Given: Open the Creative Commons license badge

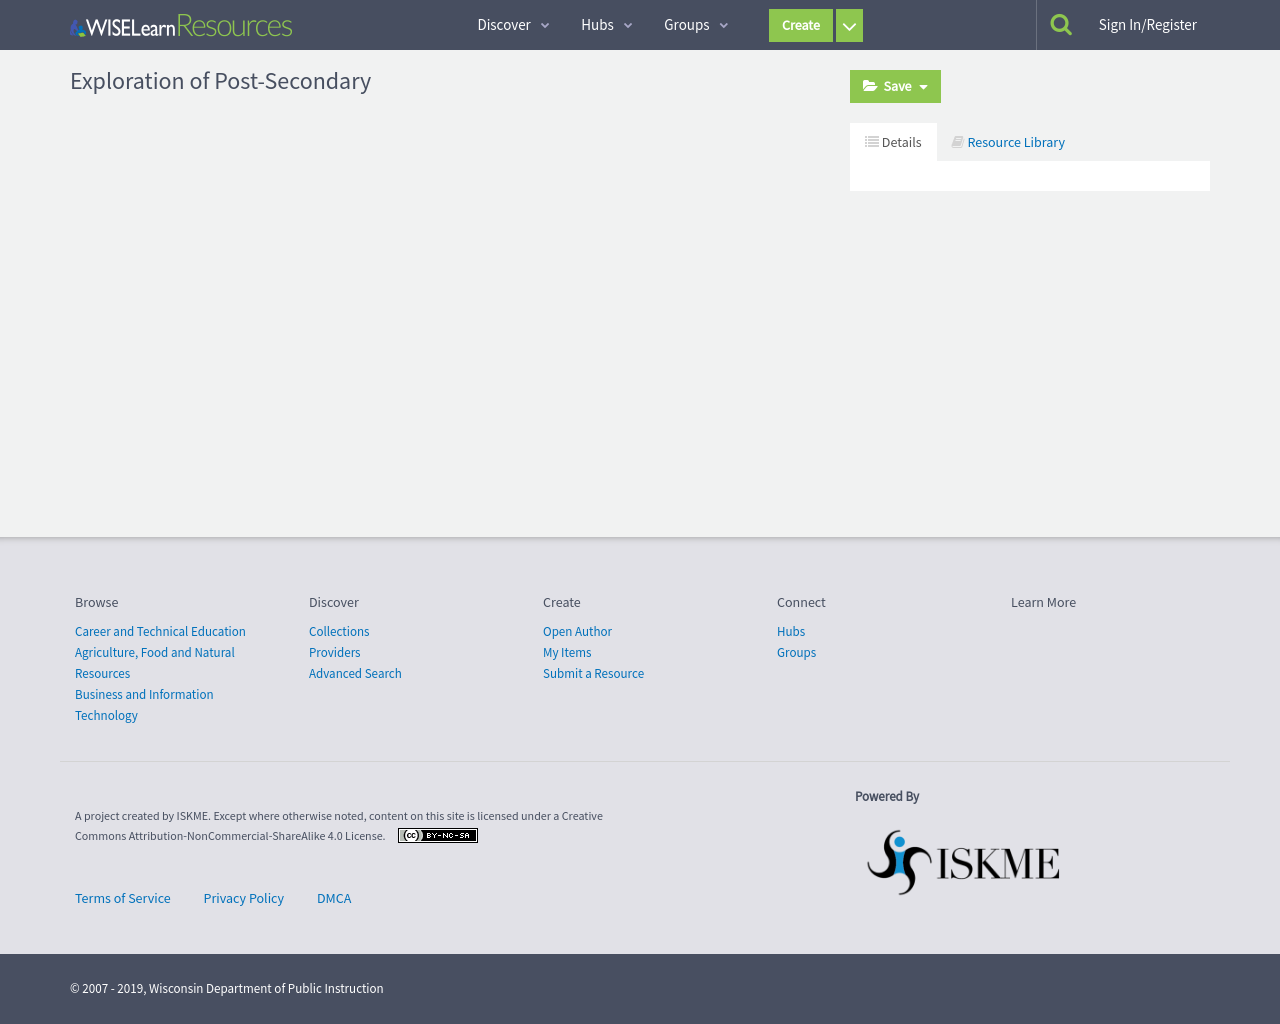Looking at the screenshot, I should pyautogui.click(x=437, y=834).
